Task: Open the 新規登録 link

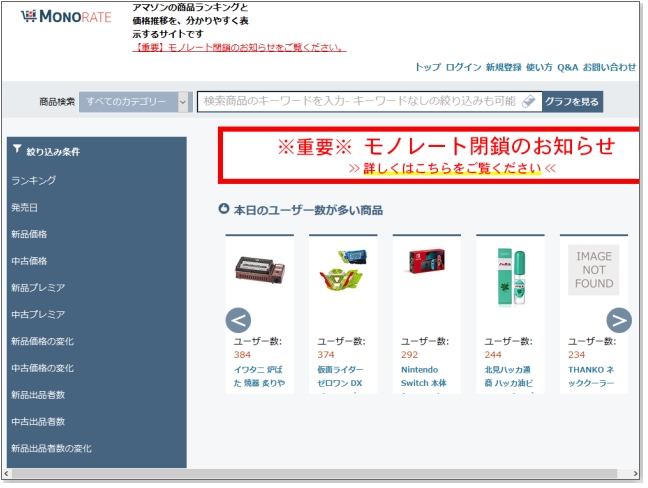Action: coord(503,67)
